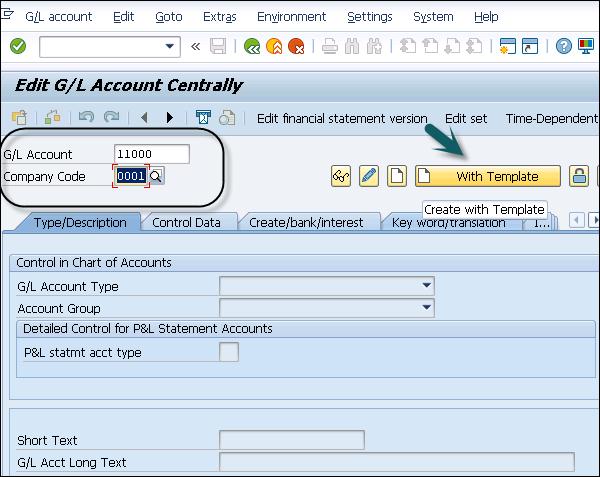Open the Edit menu

pos(124,17)
